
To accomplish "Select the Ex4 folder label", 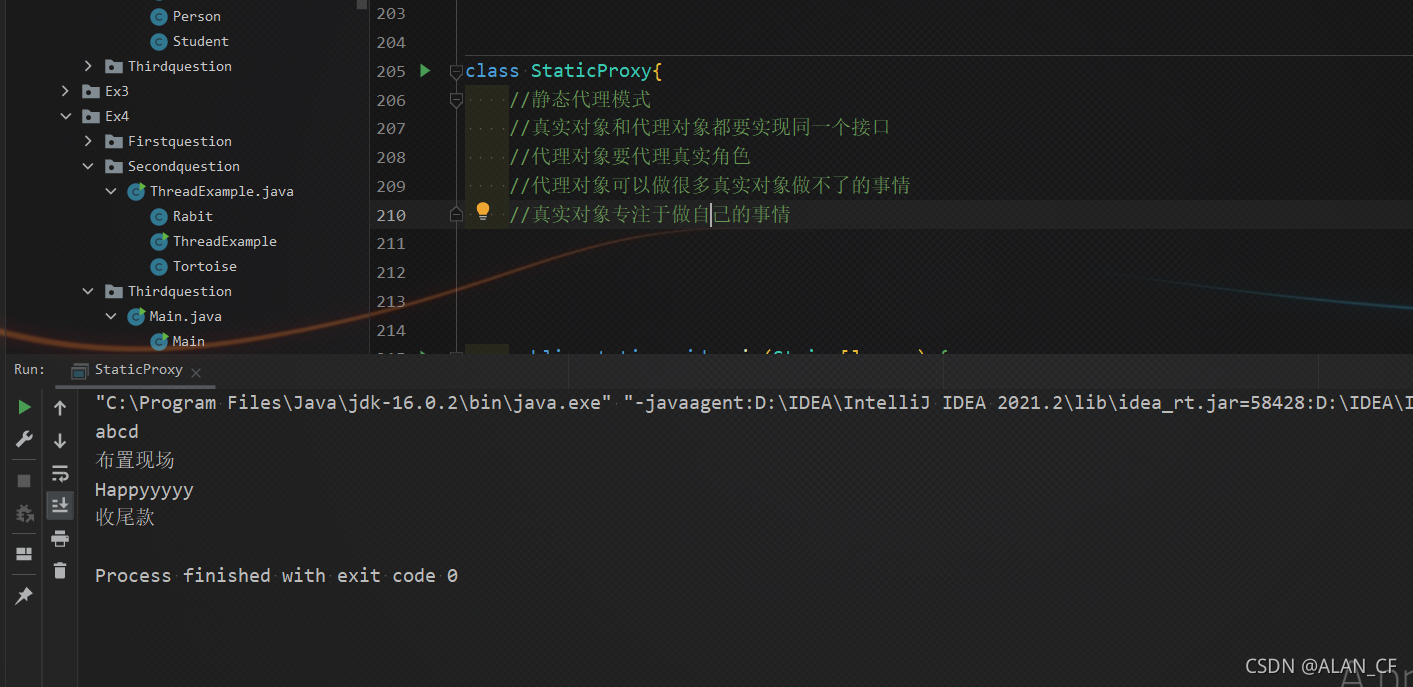I will (x=117, y=116).
